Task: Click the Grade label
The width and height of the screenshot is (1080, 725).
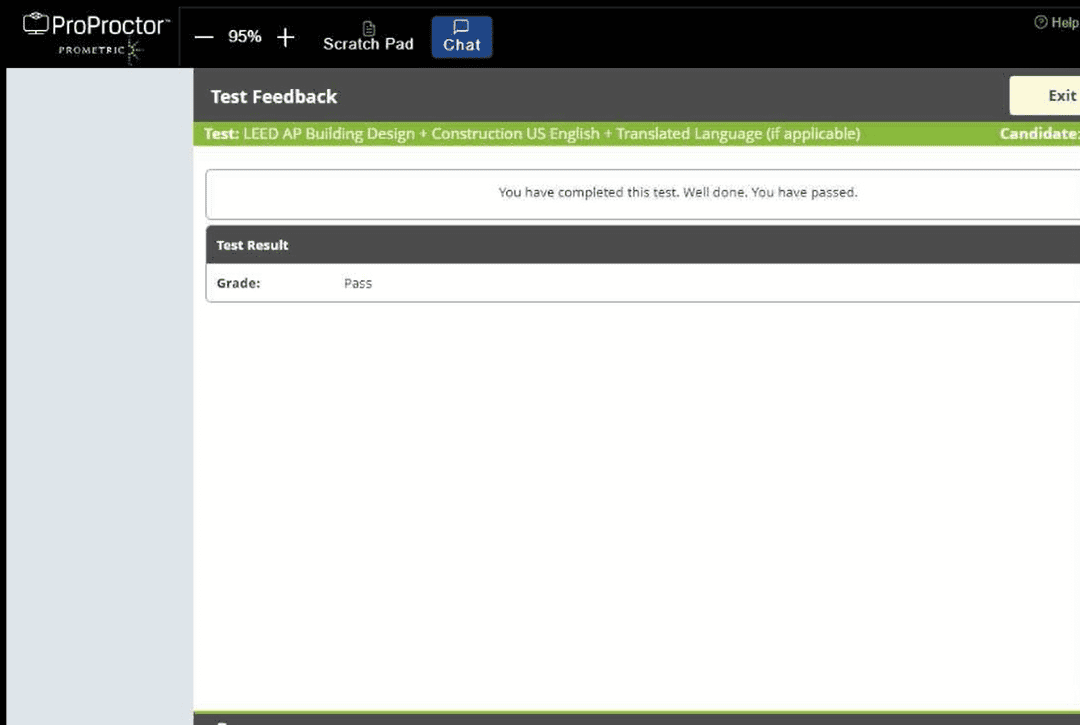Action: 238,283
